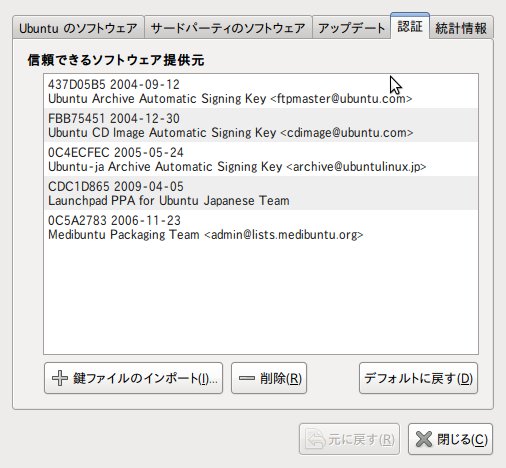This screenshot has width=506, height=468.
Task: Click the 閉じる(C) button
Action: tap(450, 439)
